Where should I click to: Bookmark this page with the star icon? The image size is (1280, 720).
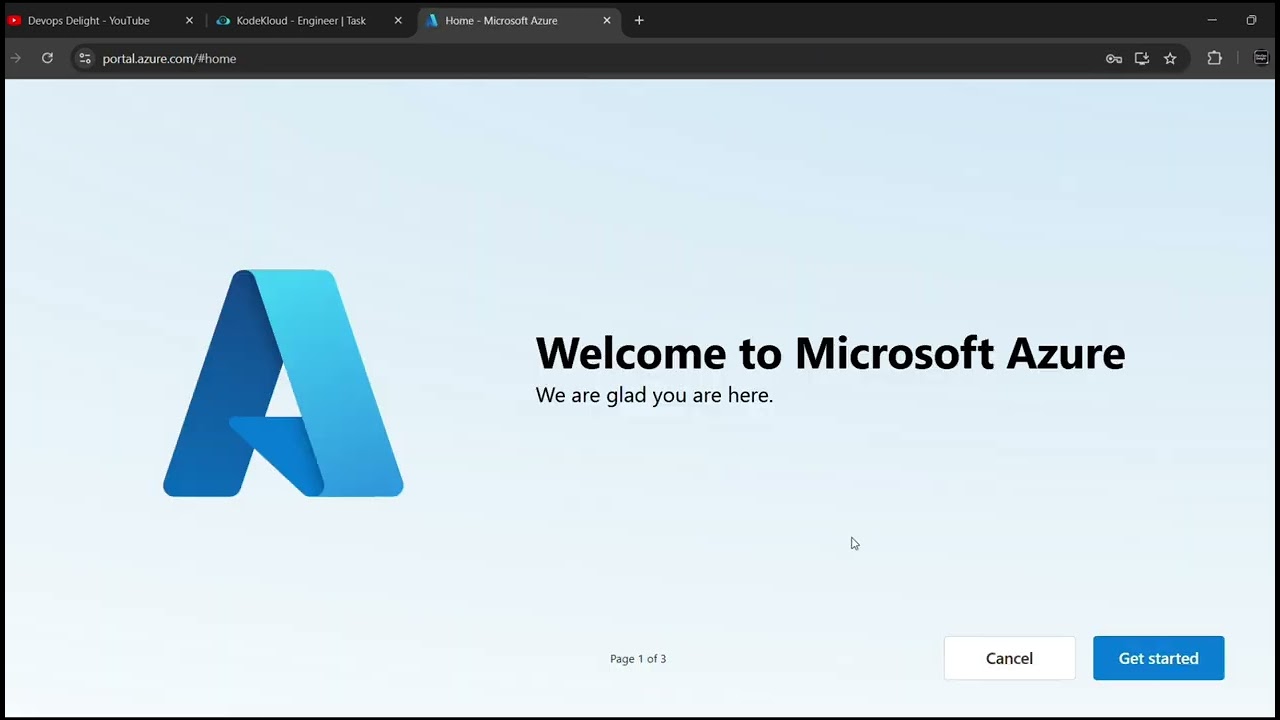tap(1170, 58)
